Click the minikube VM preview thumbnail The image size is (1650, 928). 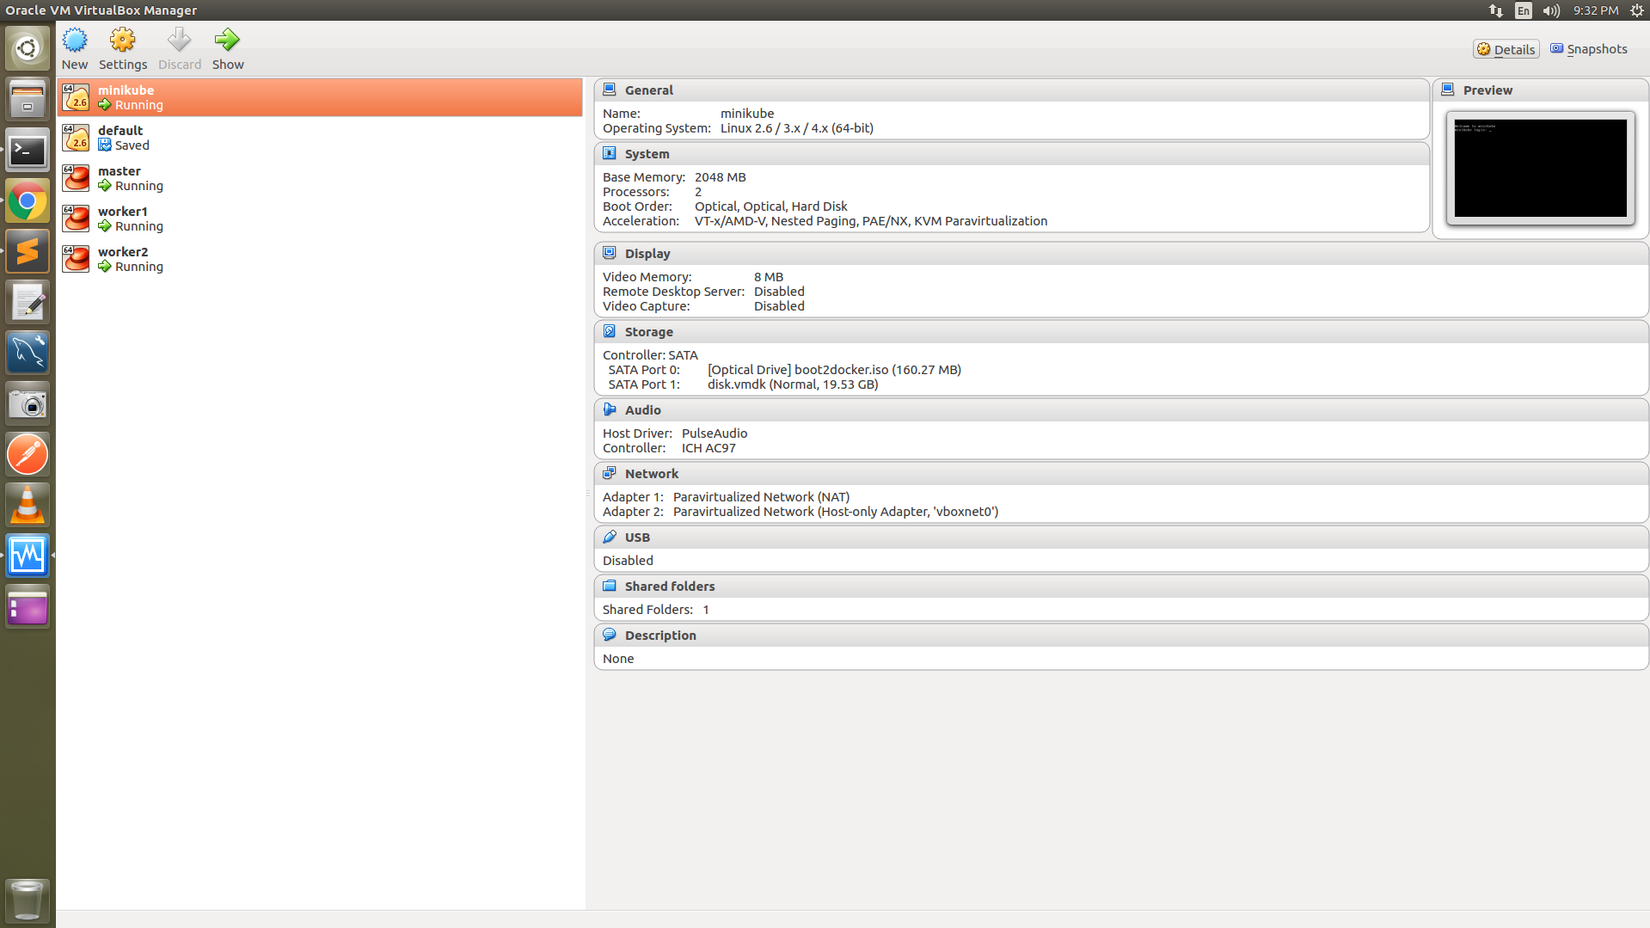pos(1540,168)
